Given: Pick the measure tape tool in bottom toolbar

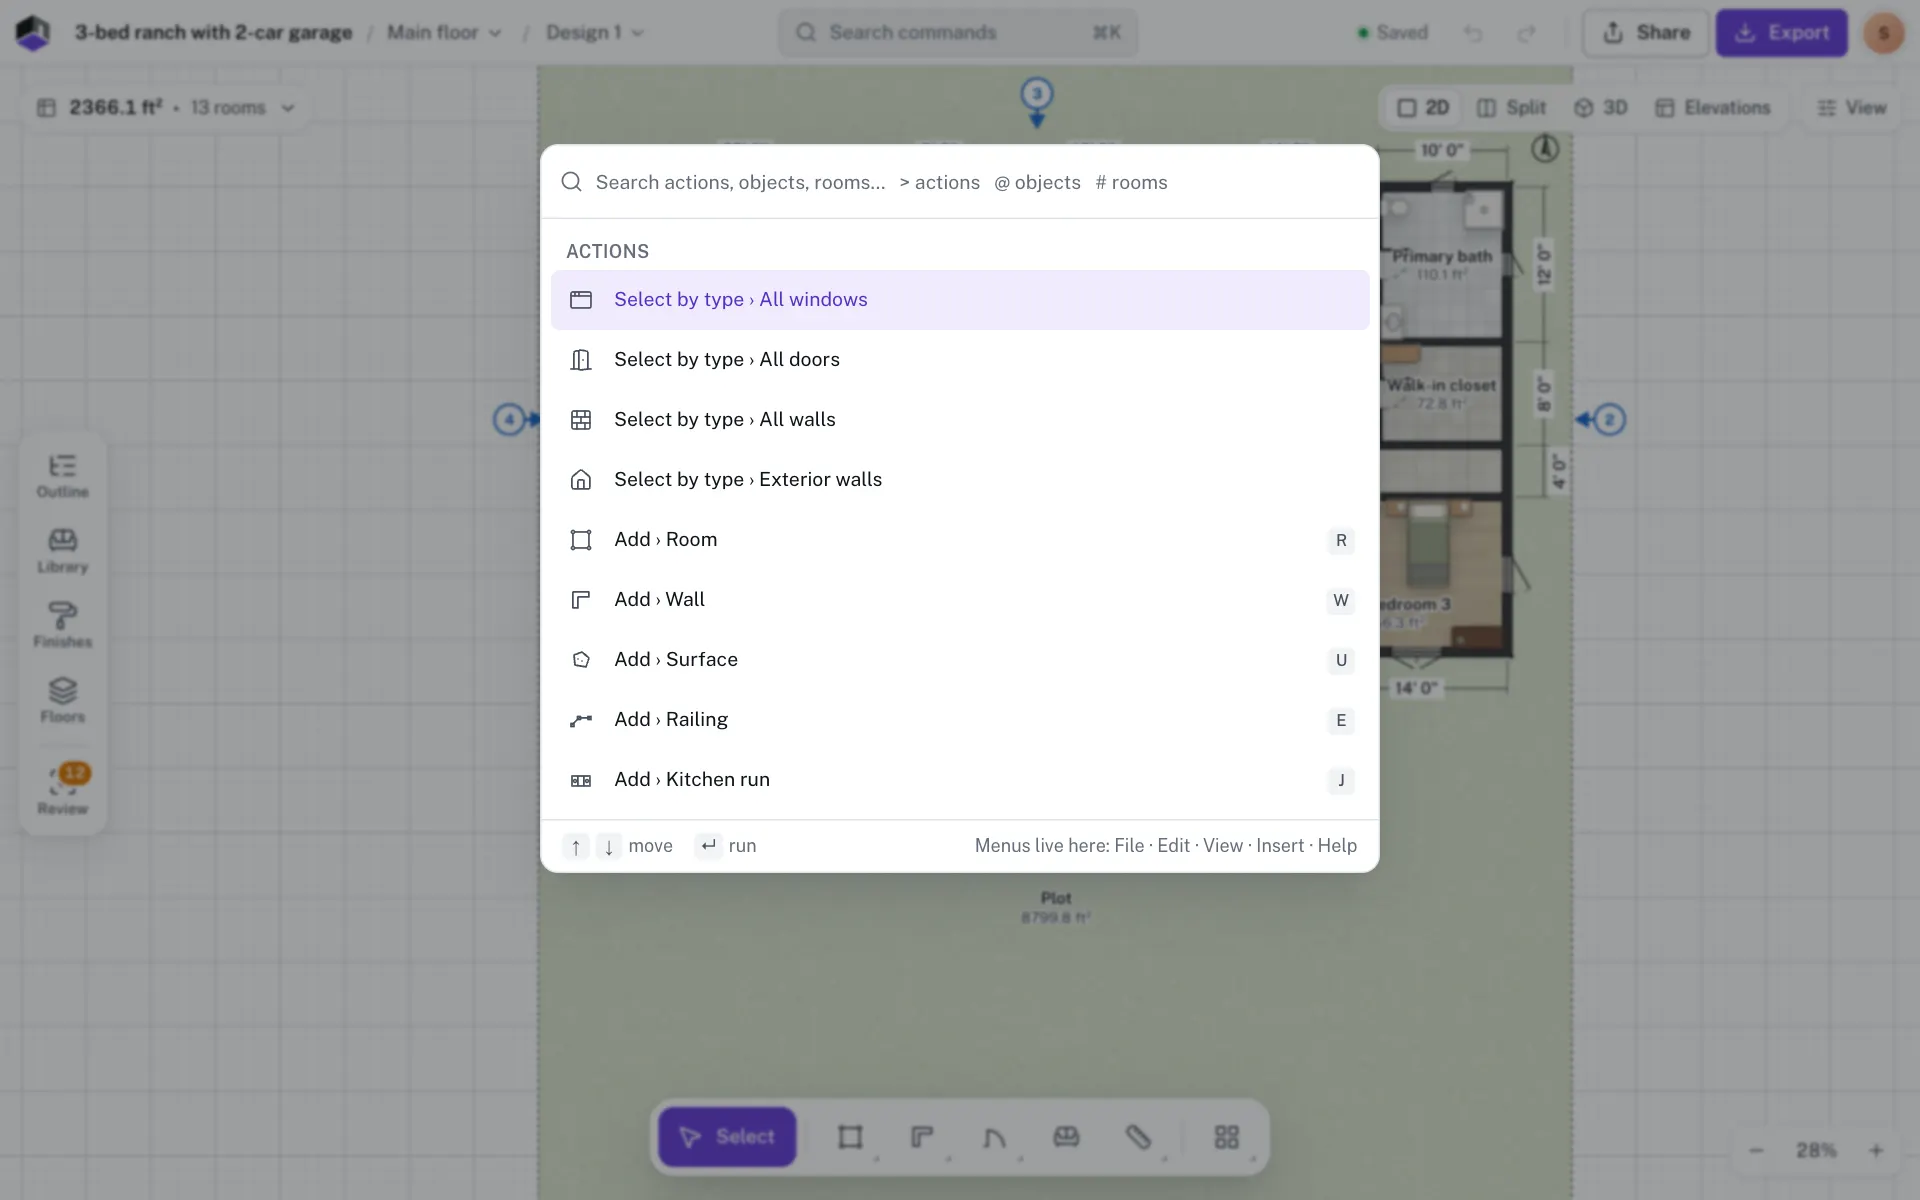Looking at the screenshot, I should [x=1138, y=1137].
